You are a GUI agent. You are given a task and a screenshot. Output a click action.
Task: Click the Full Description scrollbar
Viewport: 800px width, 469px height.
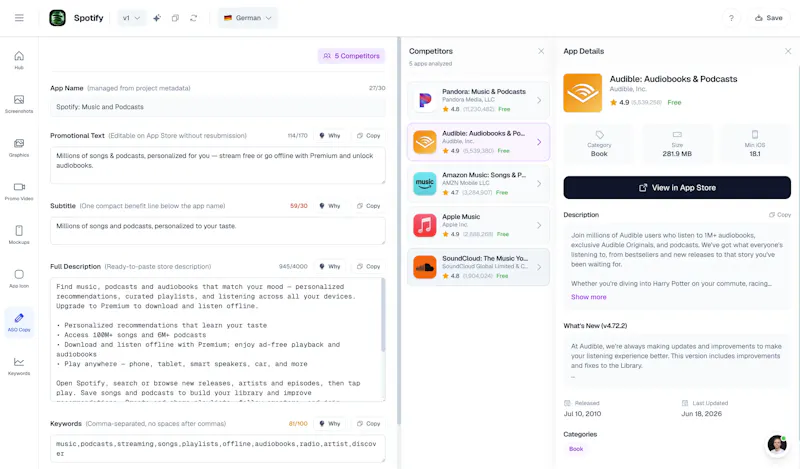pyautogui.click(x=383, y=316)
